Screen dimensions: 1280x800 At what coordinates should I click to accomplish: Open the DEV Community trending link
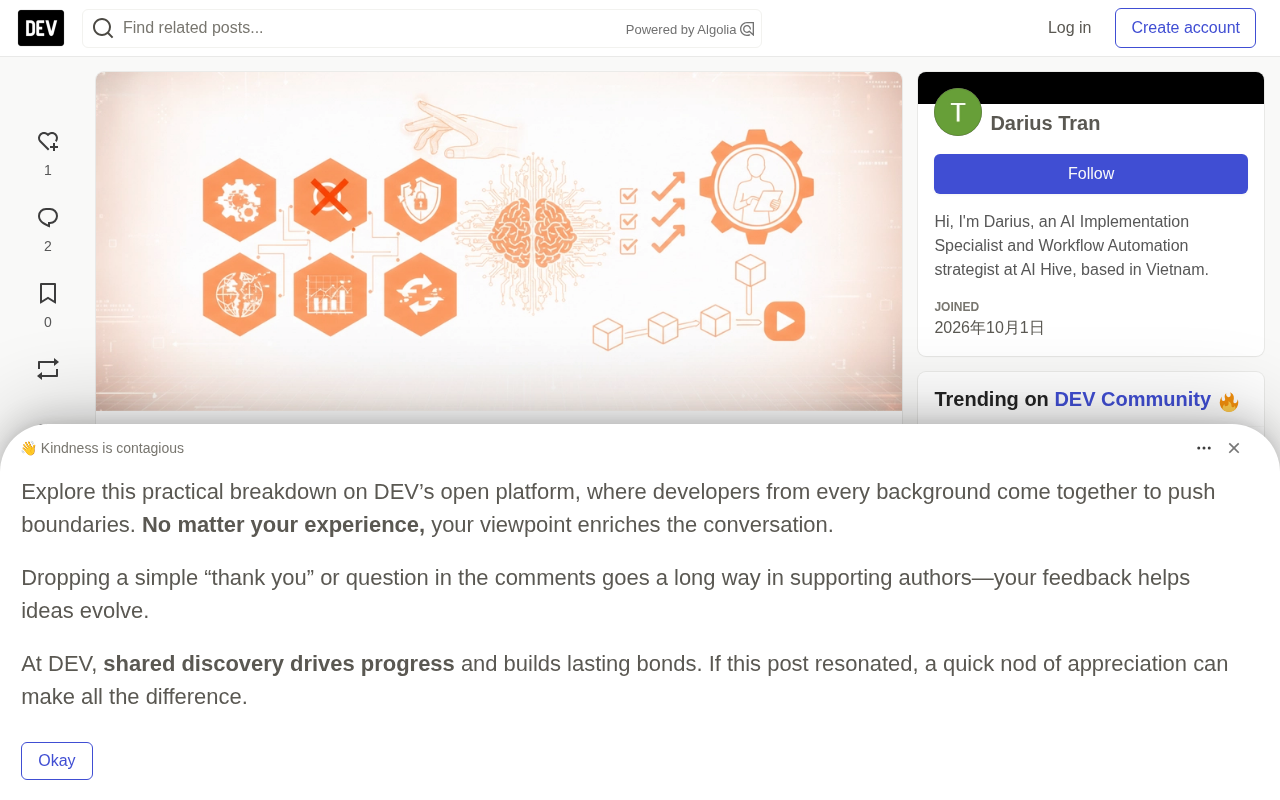(x=1132, y=399)
